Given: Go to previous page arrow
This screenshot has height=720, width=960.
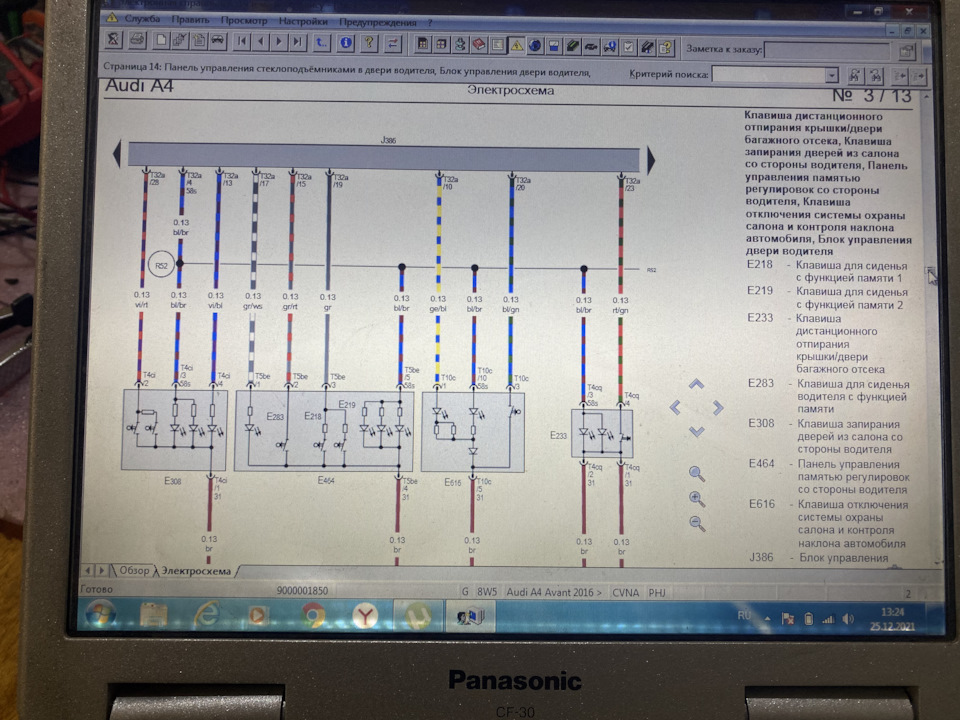Looking at the screenshot, I should [261, 42].
